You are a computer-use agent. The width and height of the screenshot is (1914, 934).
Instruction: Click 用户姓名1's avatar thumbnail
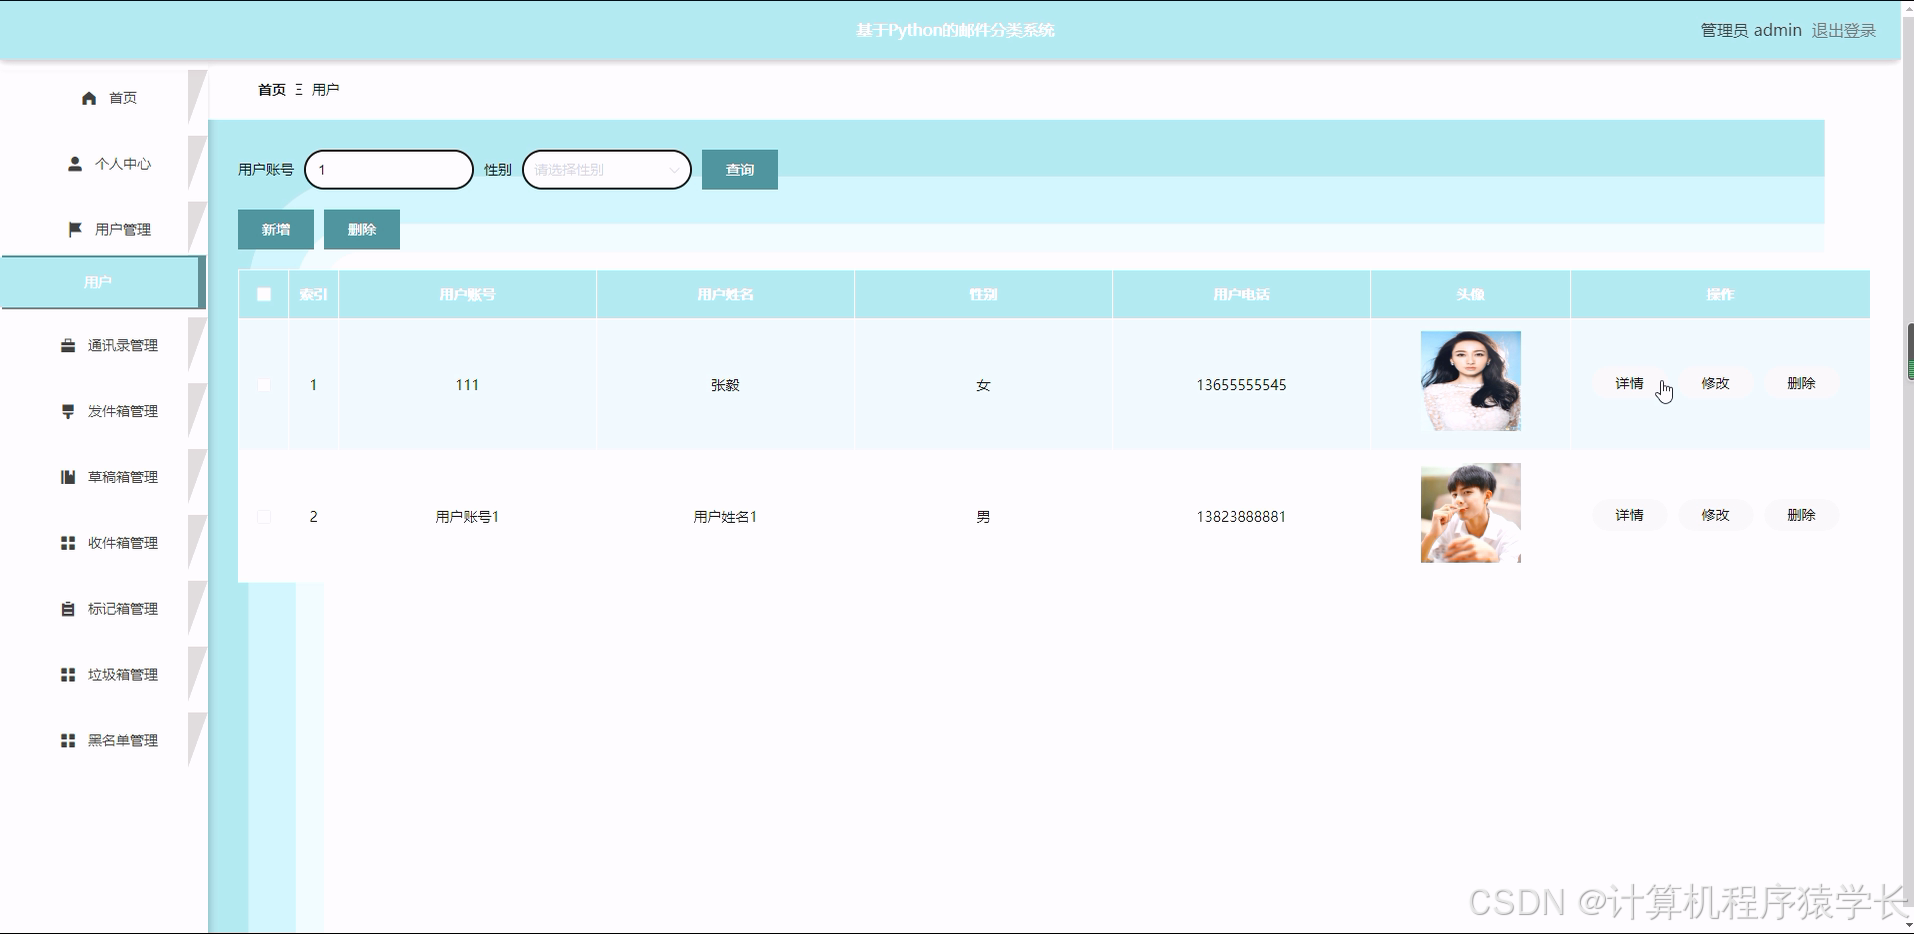pos(1470,513)
